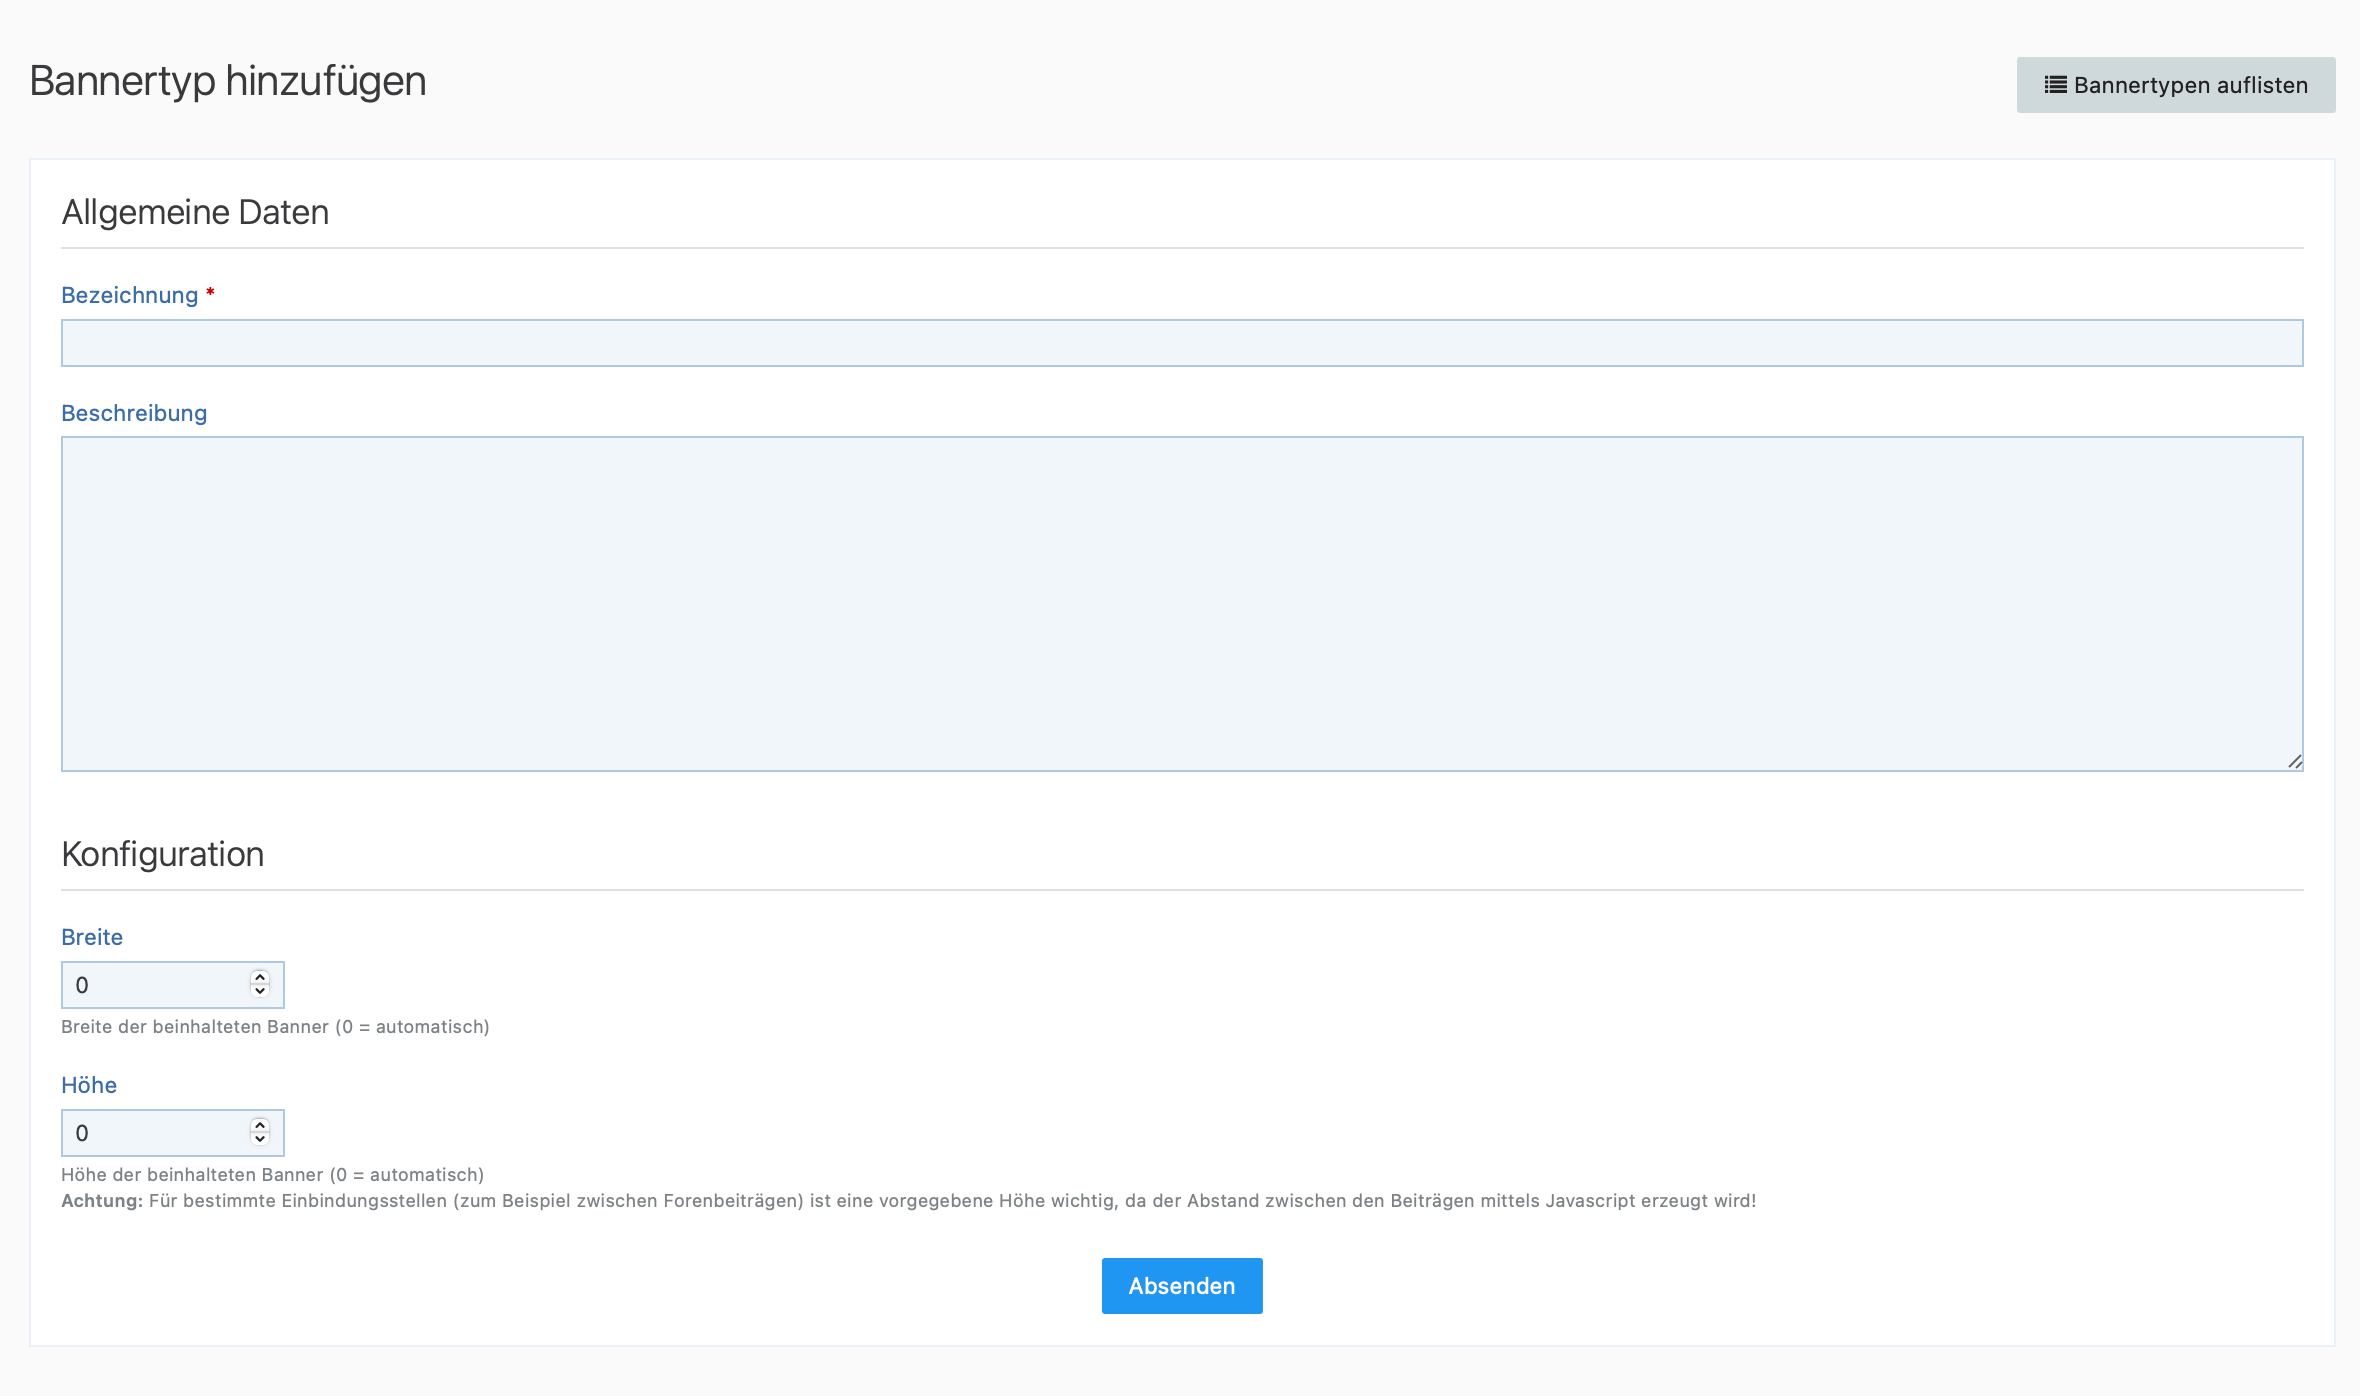Click the bold Achtung warning text
2360x1396 pixels.
point(102,1201)
